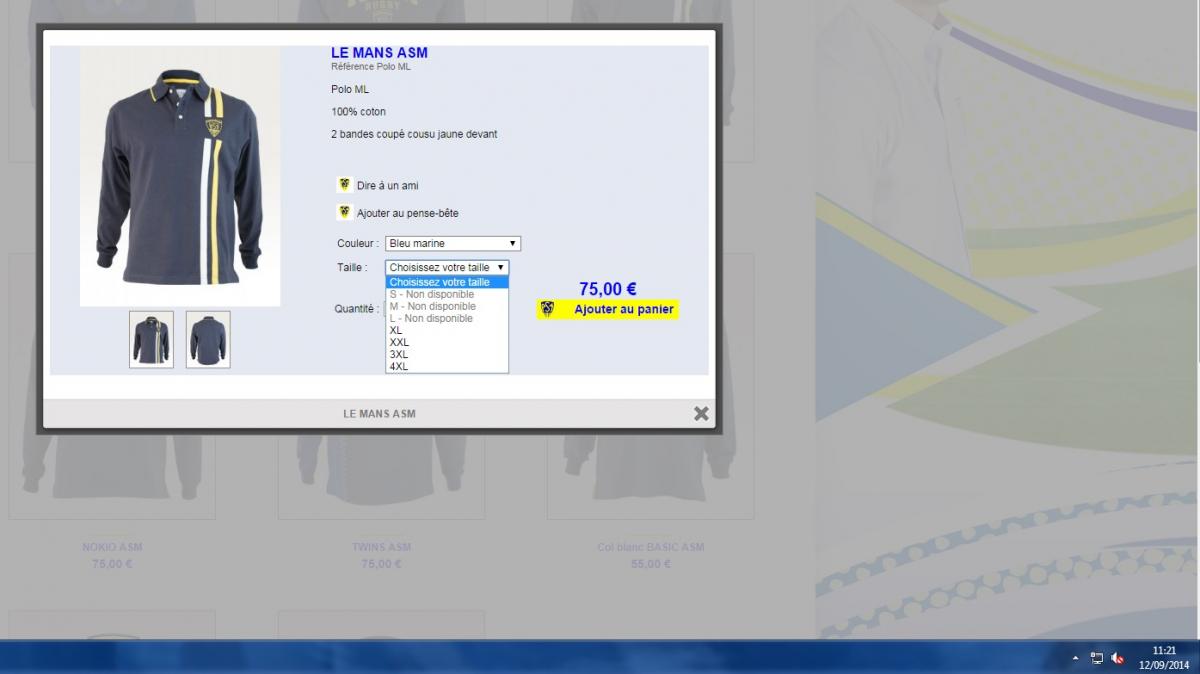
Task: Select the S - Non disponible size option
Action: (447, 294)
